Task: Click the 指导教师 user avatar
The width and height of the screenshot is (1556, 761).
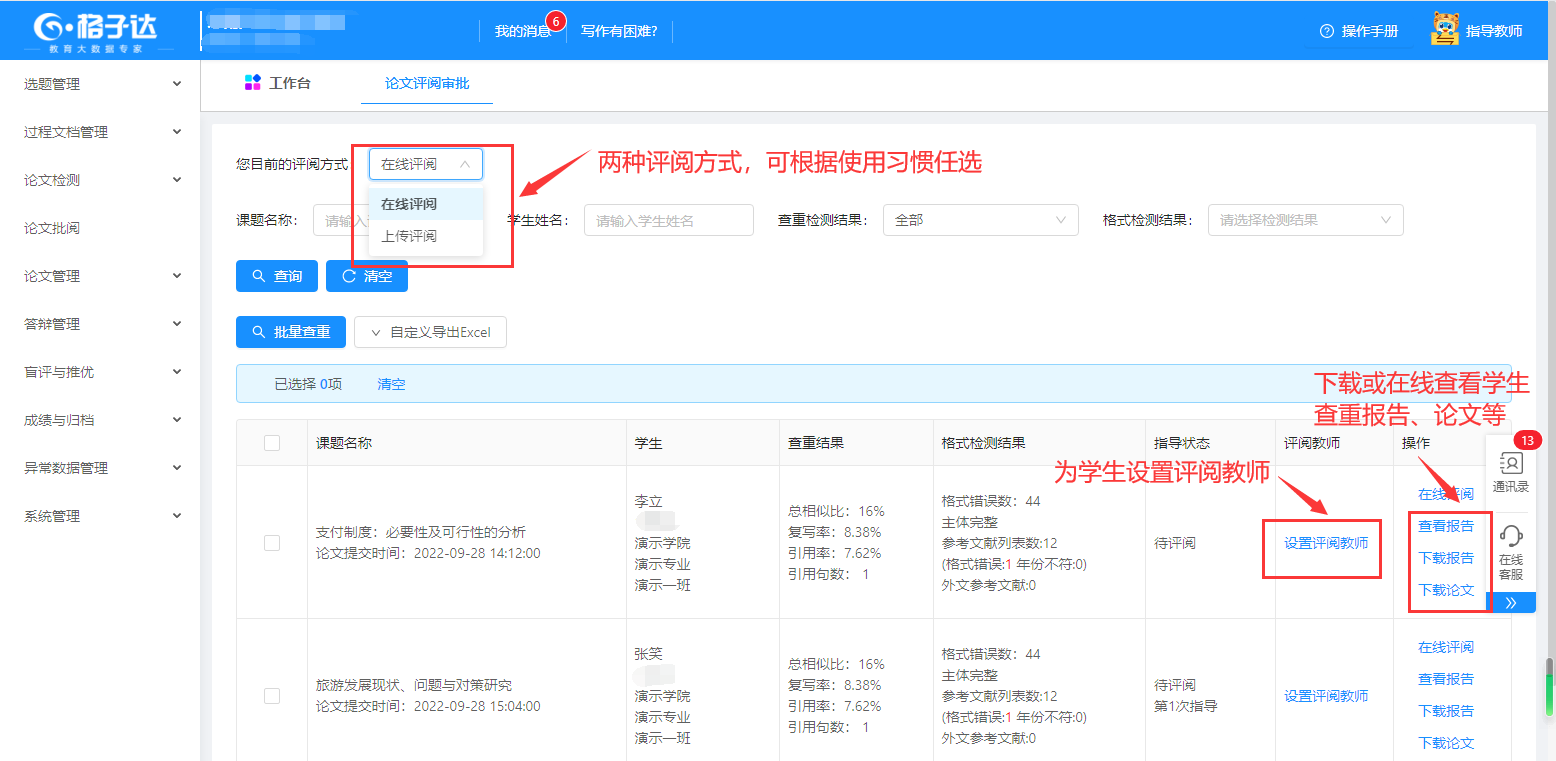Action: coord(1445,30)
